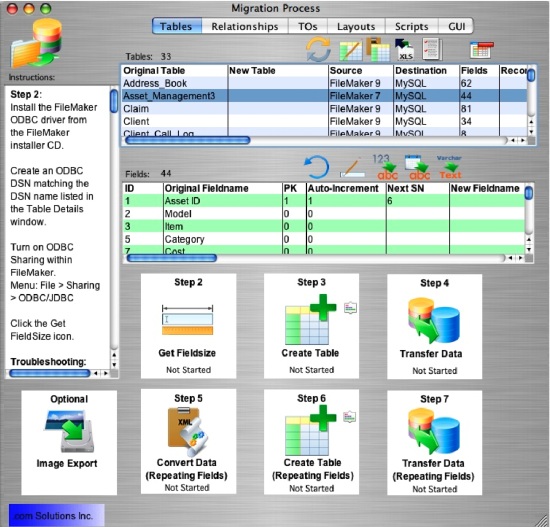Click the New Fieldname column header

[x=487, y=188]
